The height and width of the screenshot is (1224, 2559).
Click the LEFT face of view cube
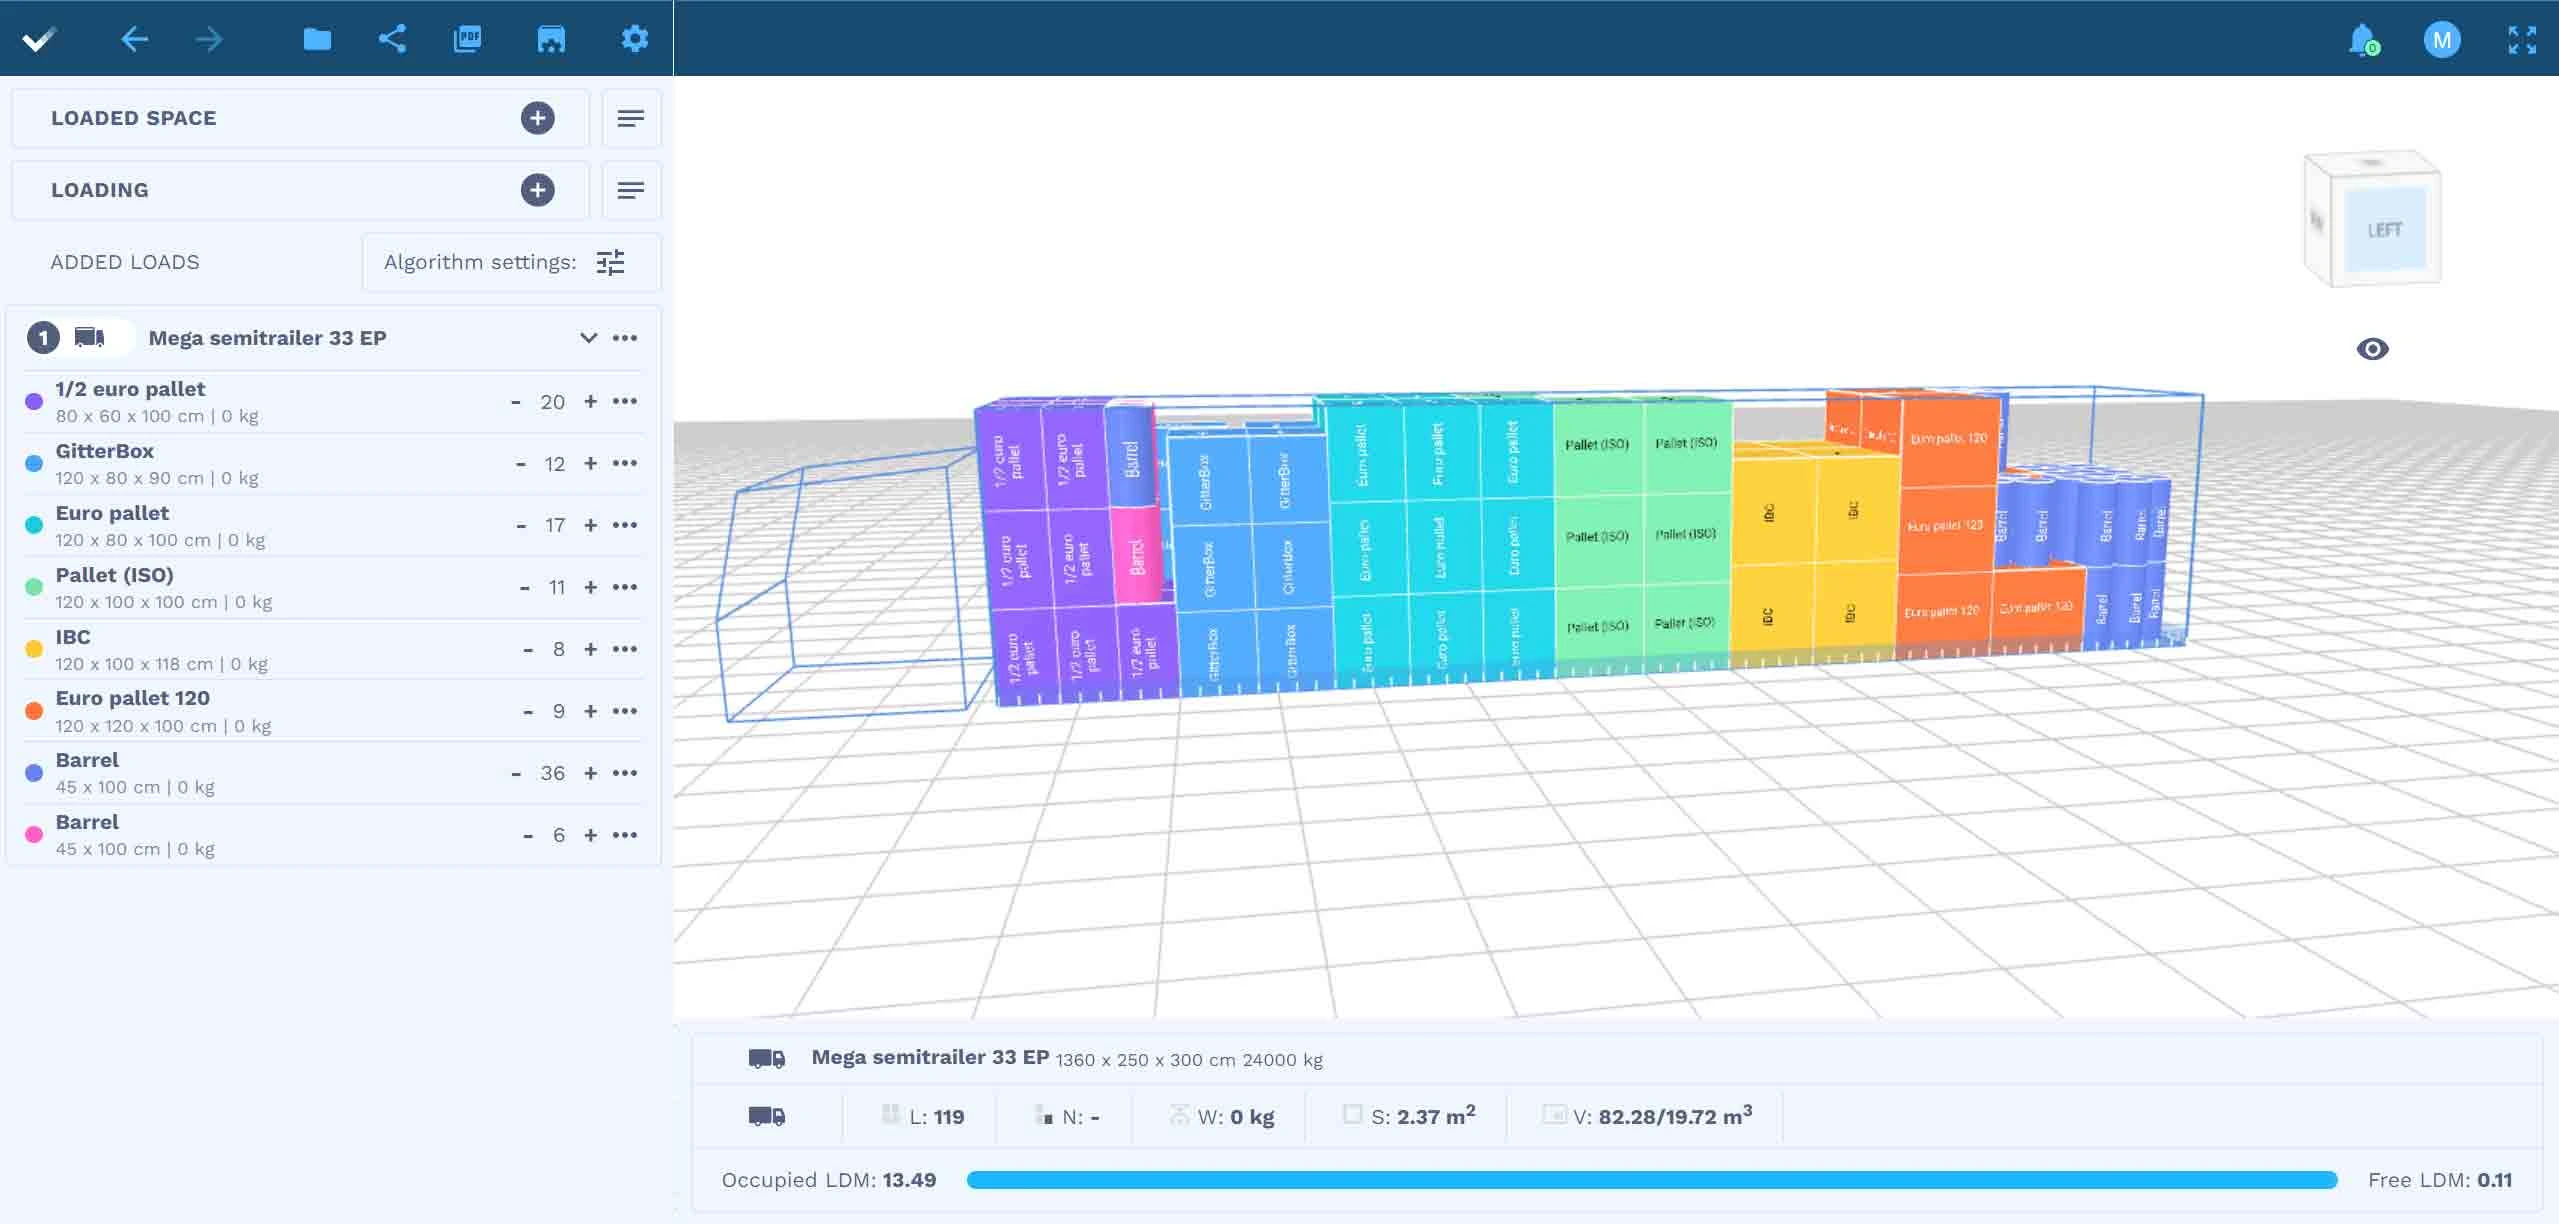click(2384, 230)
